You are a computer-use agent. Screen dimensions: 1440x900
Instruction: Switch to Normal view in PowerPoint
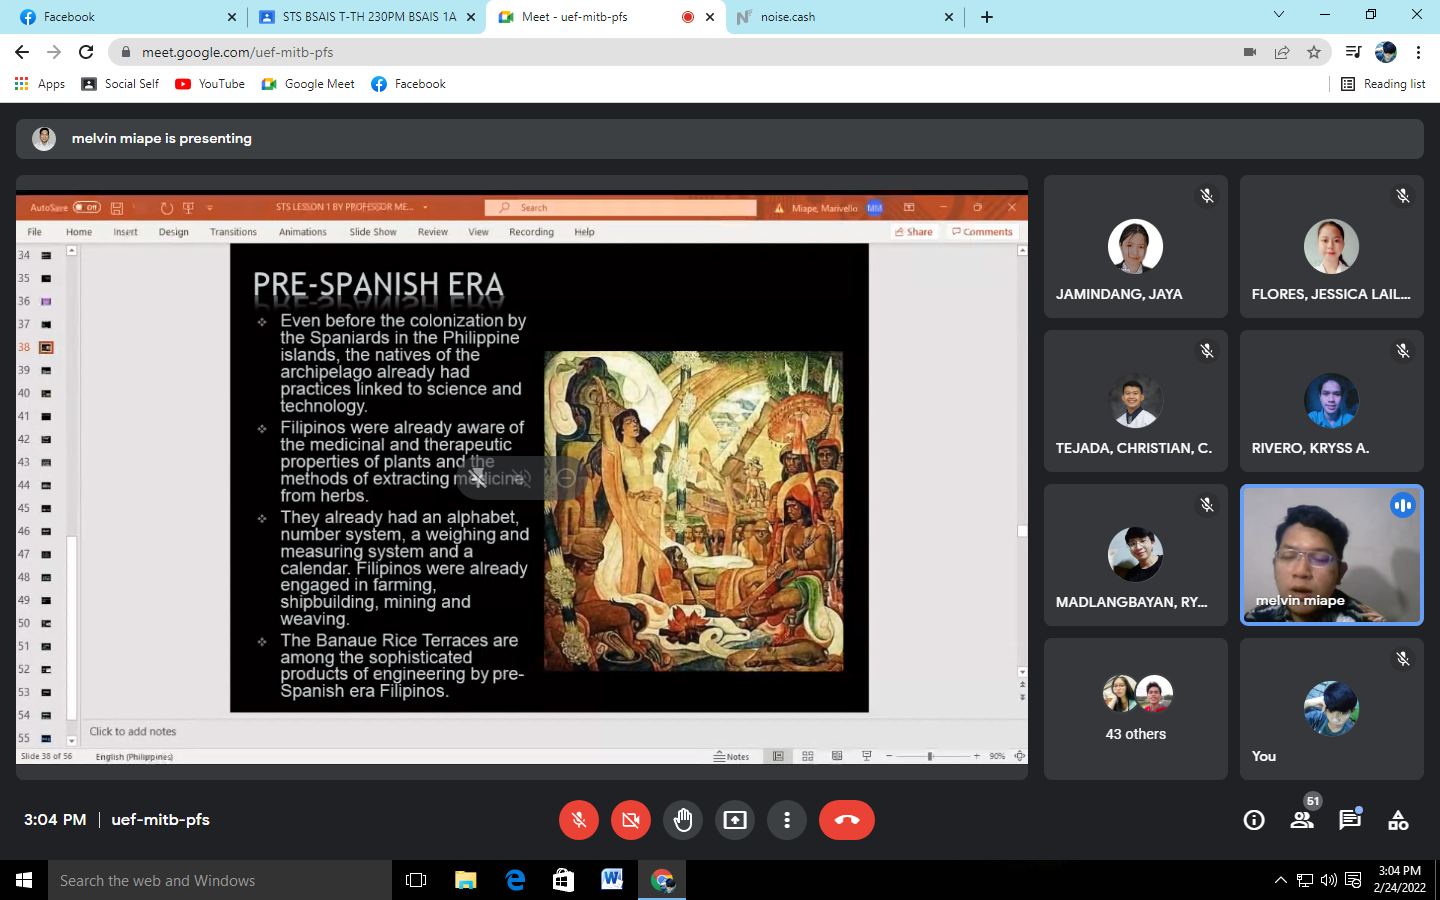pyautogui.click(x=778, y=757)
